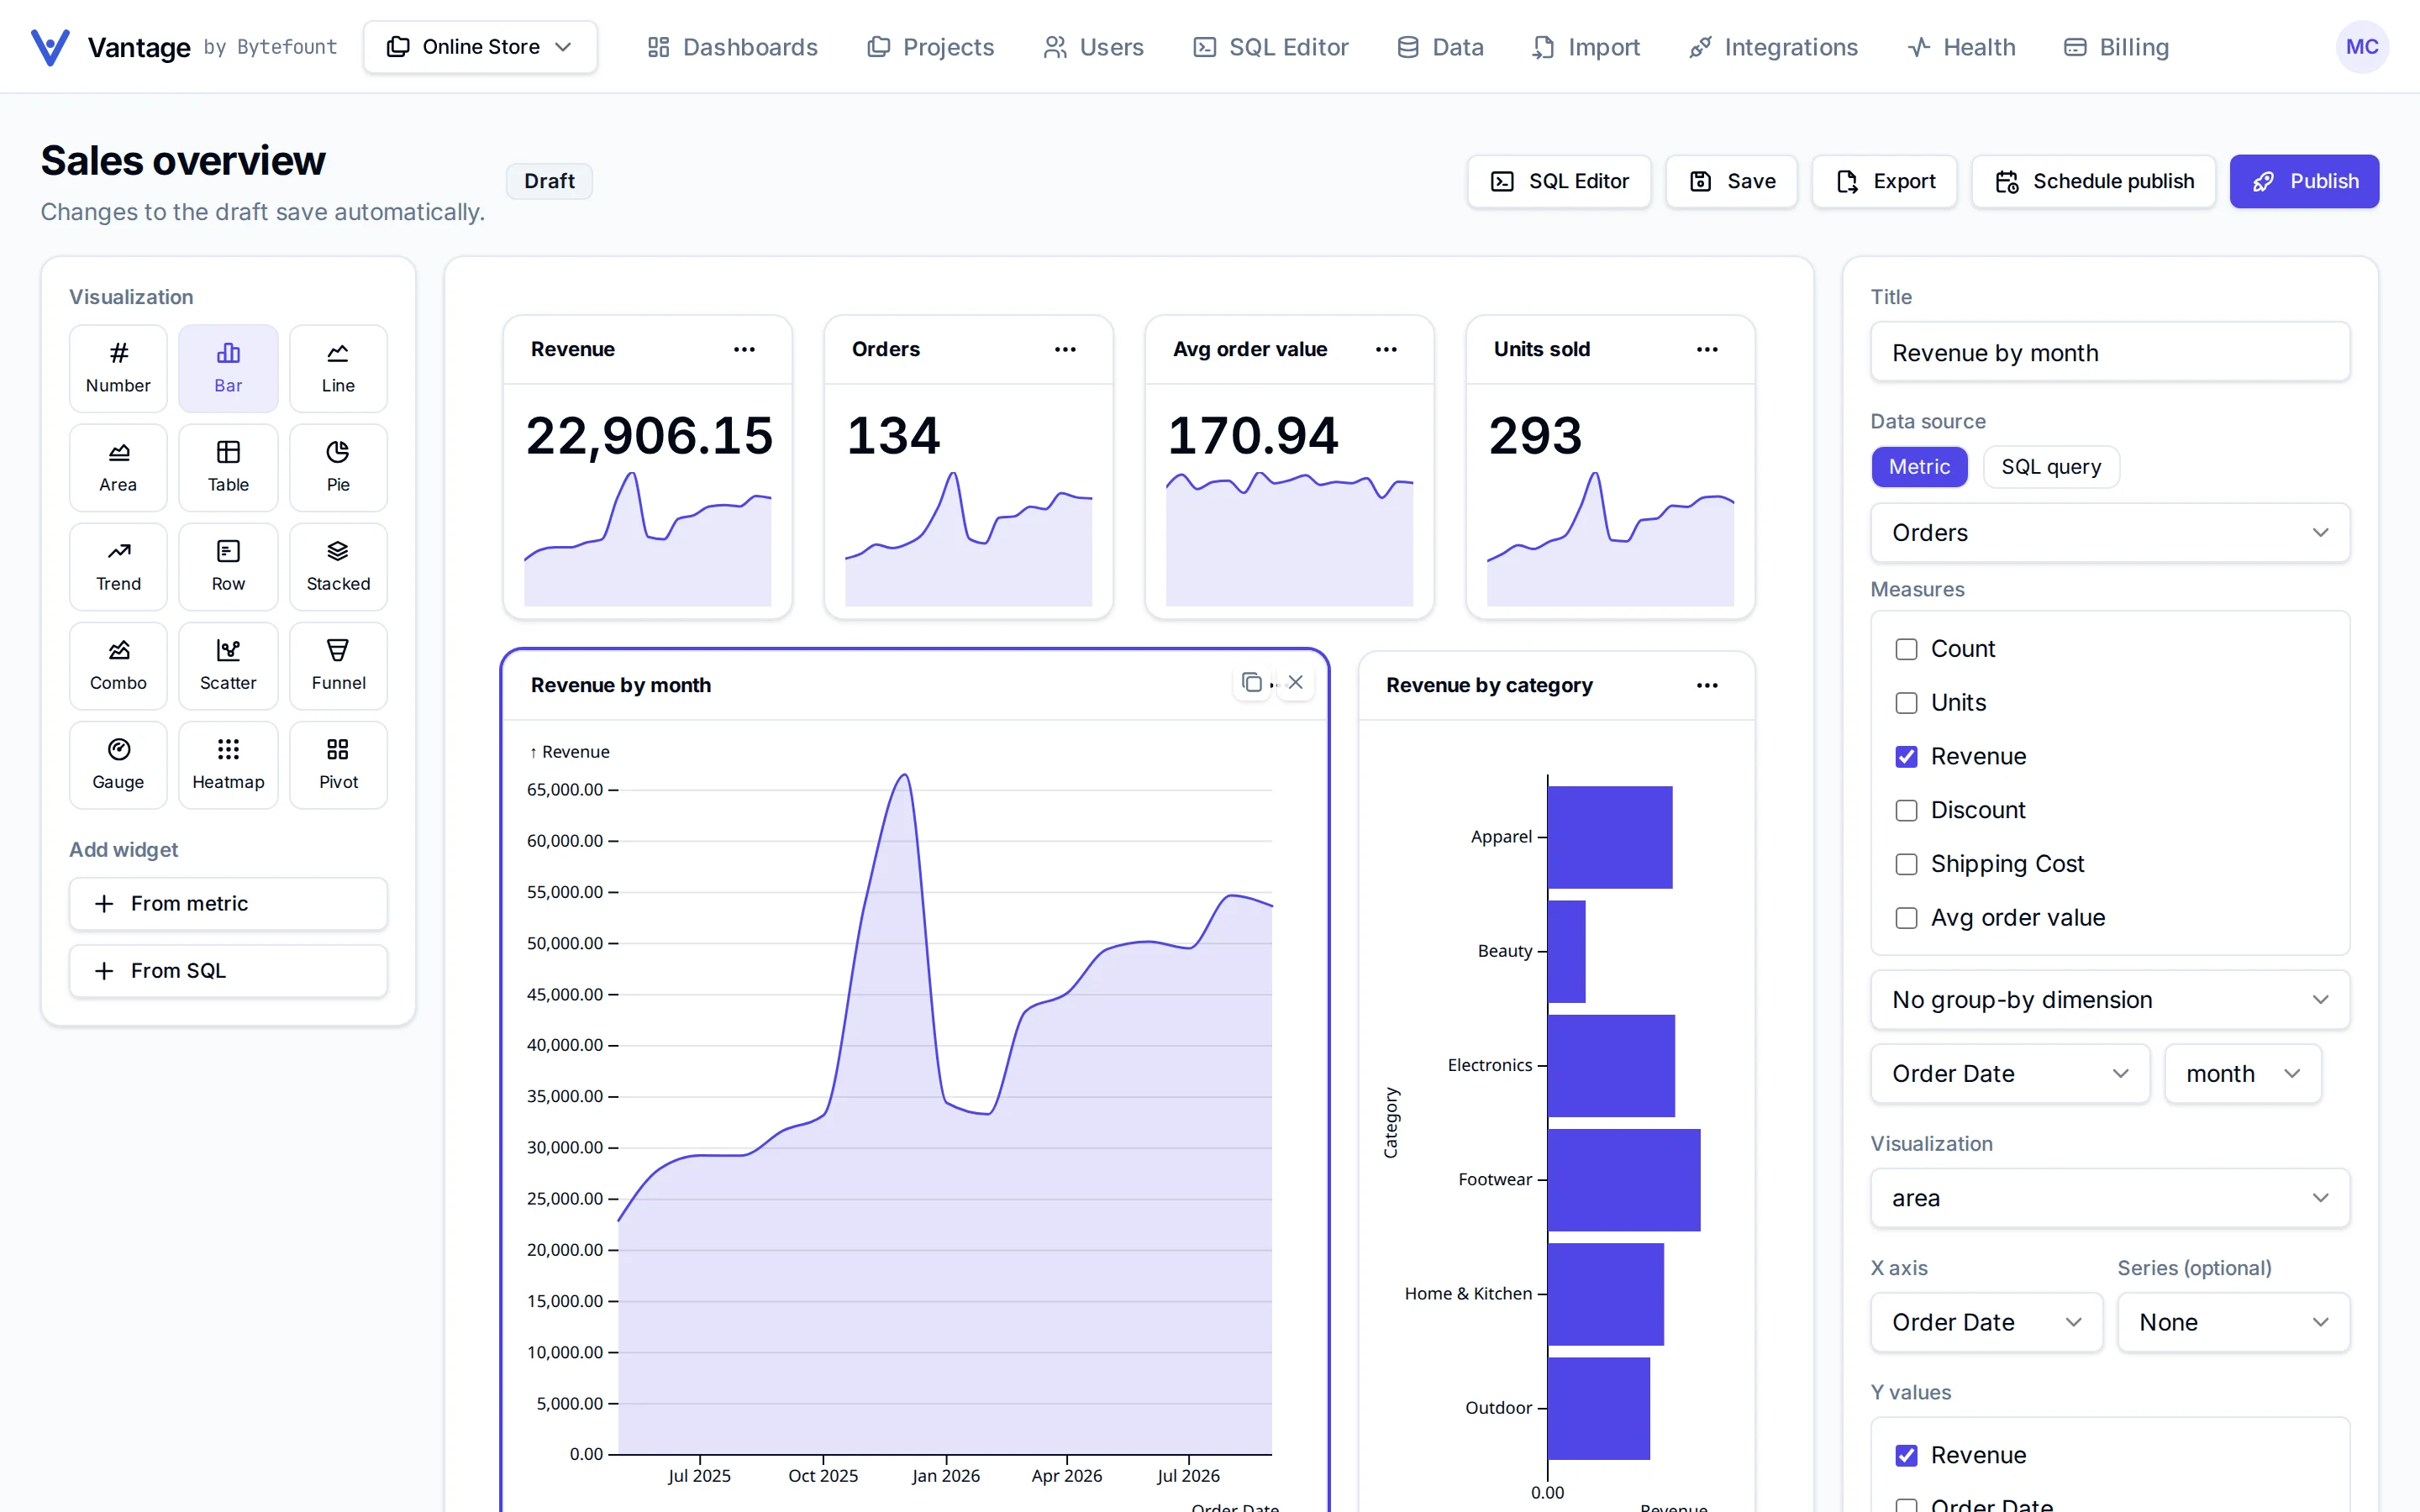This screenshot has height=1512, width=2420.
Task: Click Schedule publish button
Action: pos(2094,181)
